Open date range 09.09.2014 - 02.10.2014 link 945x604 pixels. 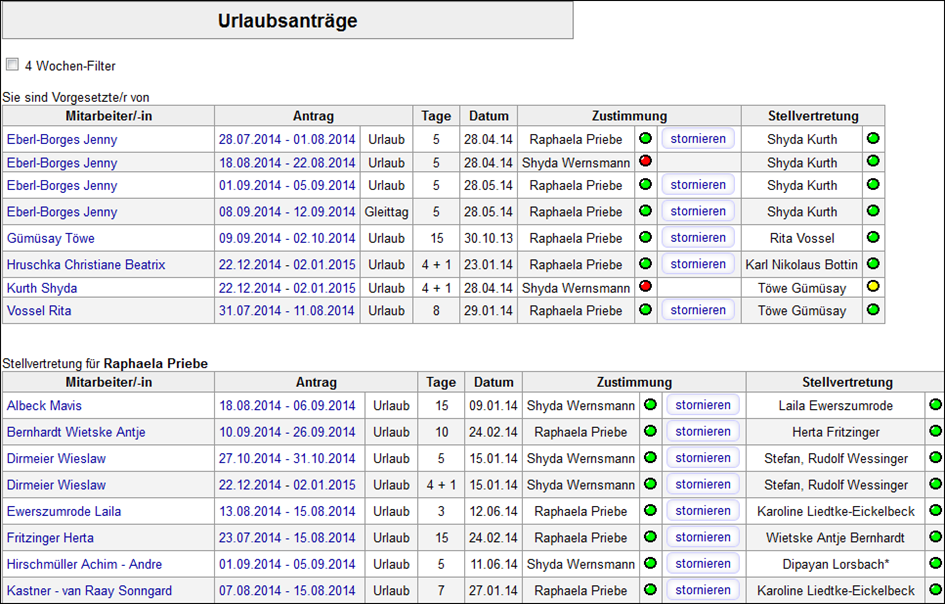(x=287, y=238)
